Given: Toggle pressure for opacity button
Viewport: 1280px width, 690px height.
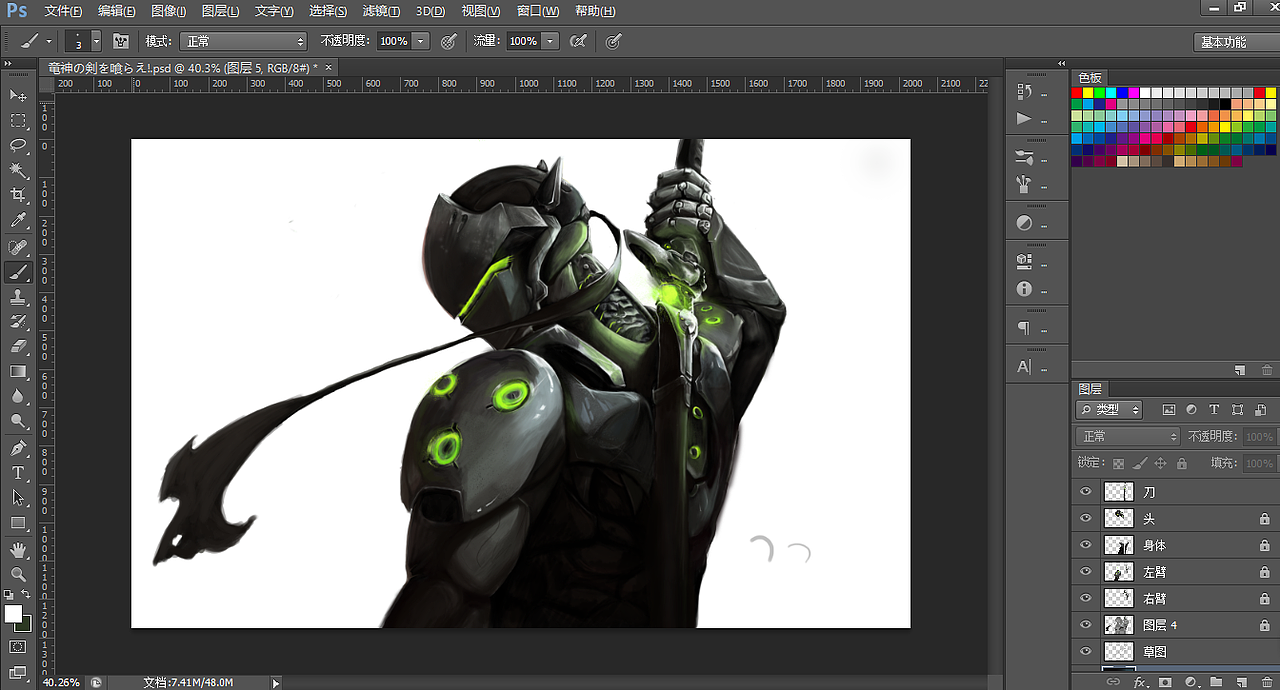Looking at the screenshot, I should tap(449, 41).
